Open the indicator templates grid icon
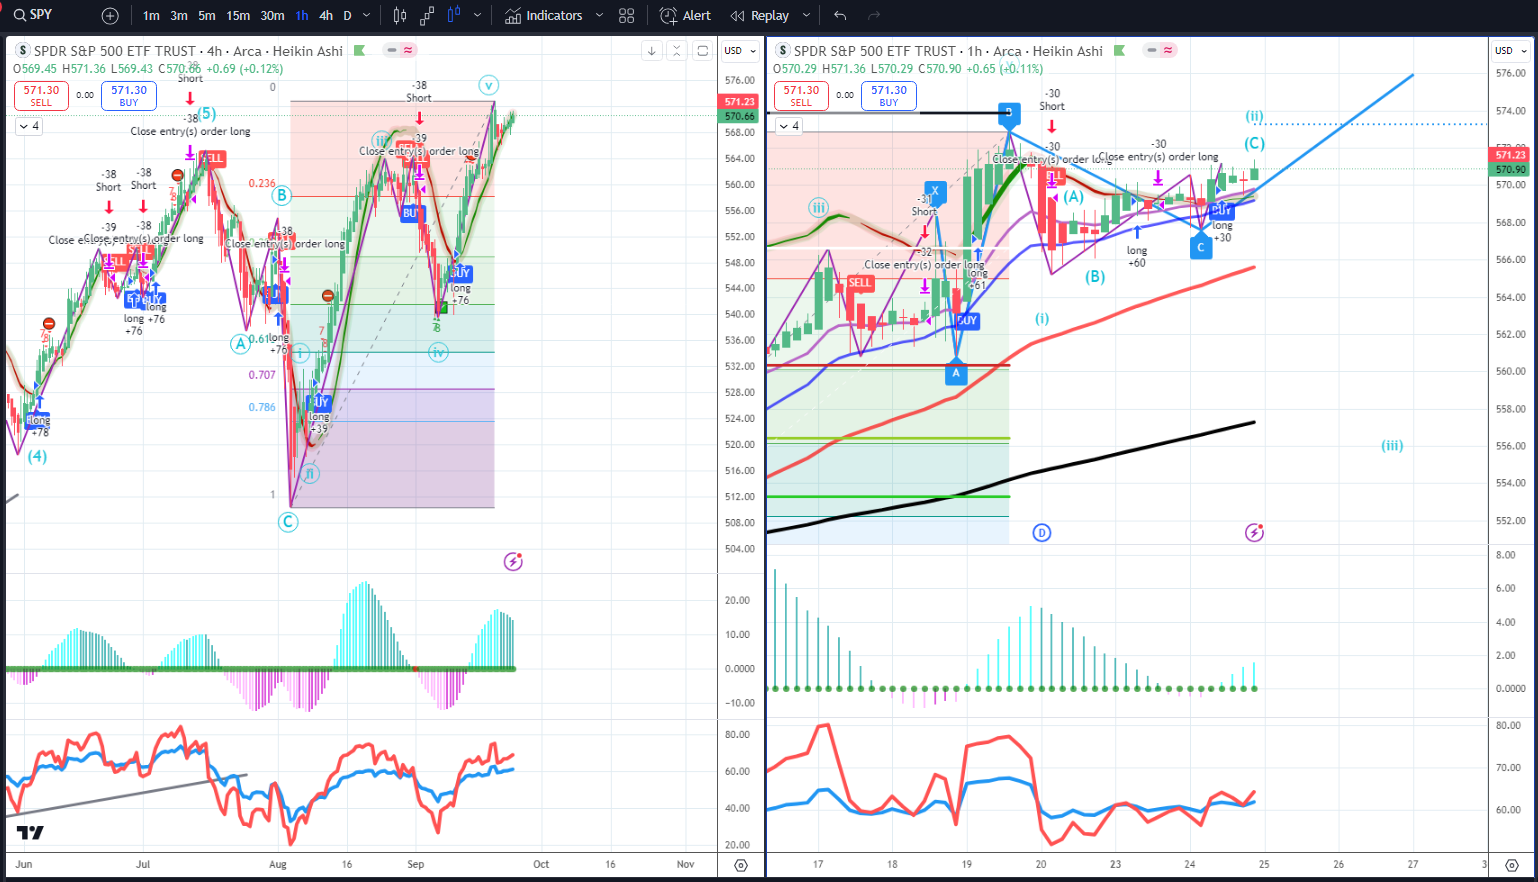Image resolution: width=1538 pixels, height=882 pixels. pos(627,16)
